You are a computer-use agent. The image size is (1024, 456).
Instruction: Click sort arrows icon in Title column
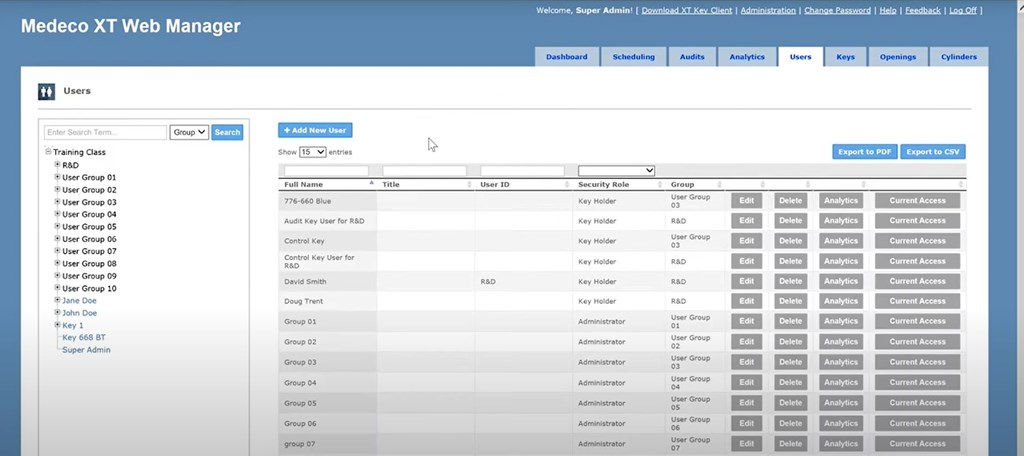[x=470, y=185]
